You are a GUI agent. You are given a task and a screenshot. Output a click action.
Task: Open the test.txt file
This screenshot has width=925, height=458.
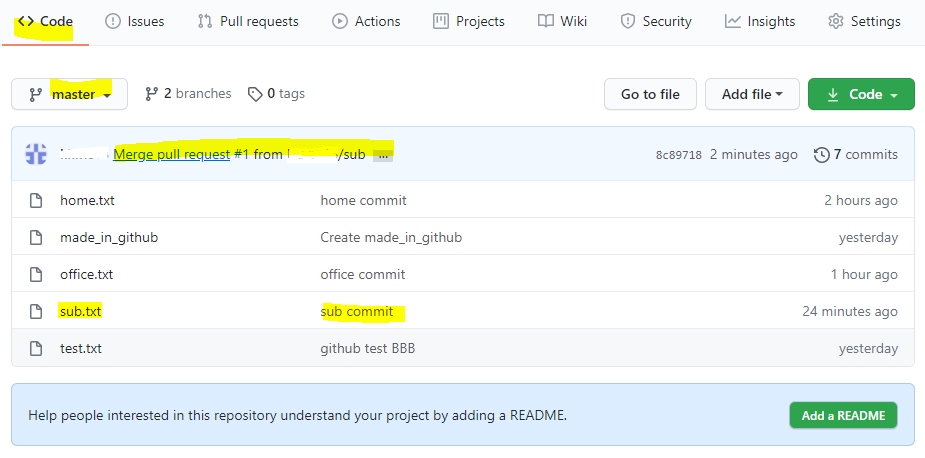pos(81,348)
